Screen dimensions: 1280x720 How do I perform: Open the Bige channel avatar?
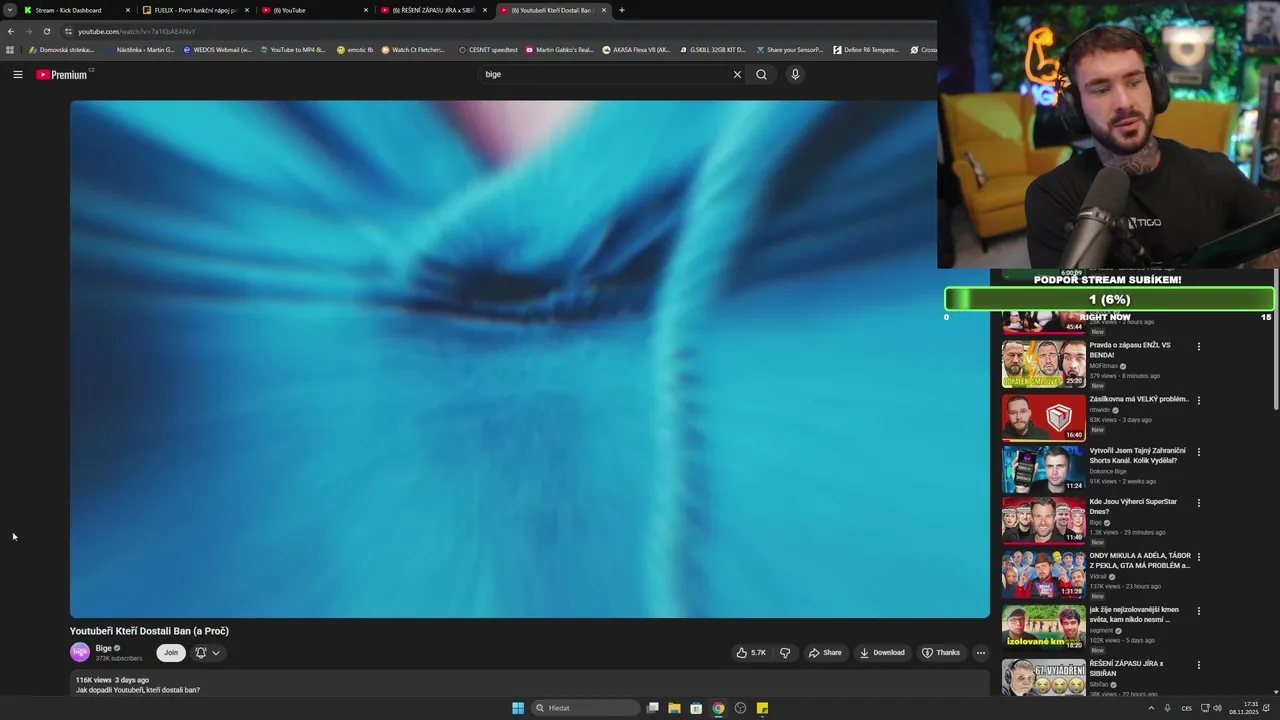click(x=80, y=653)
